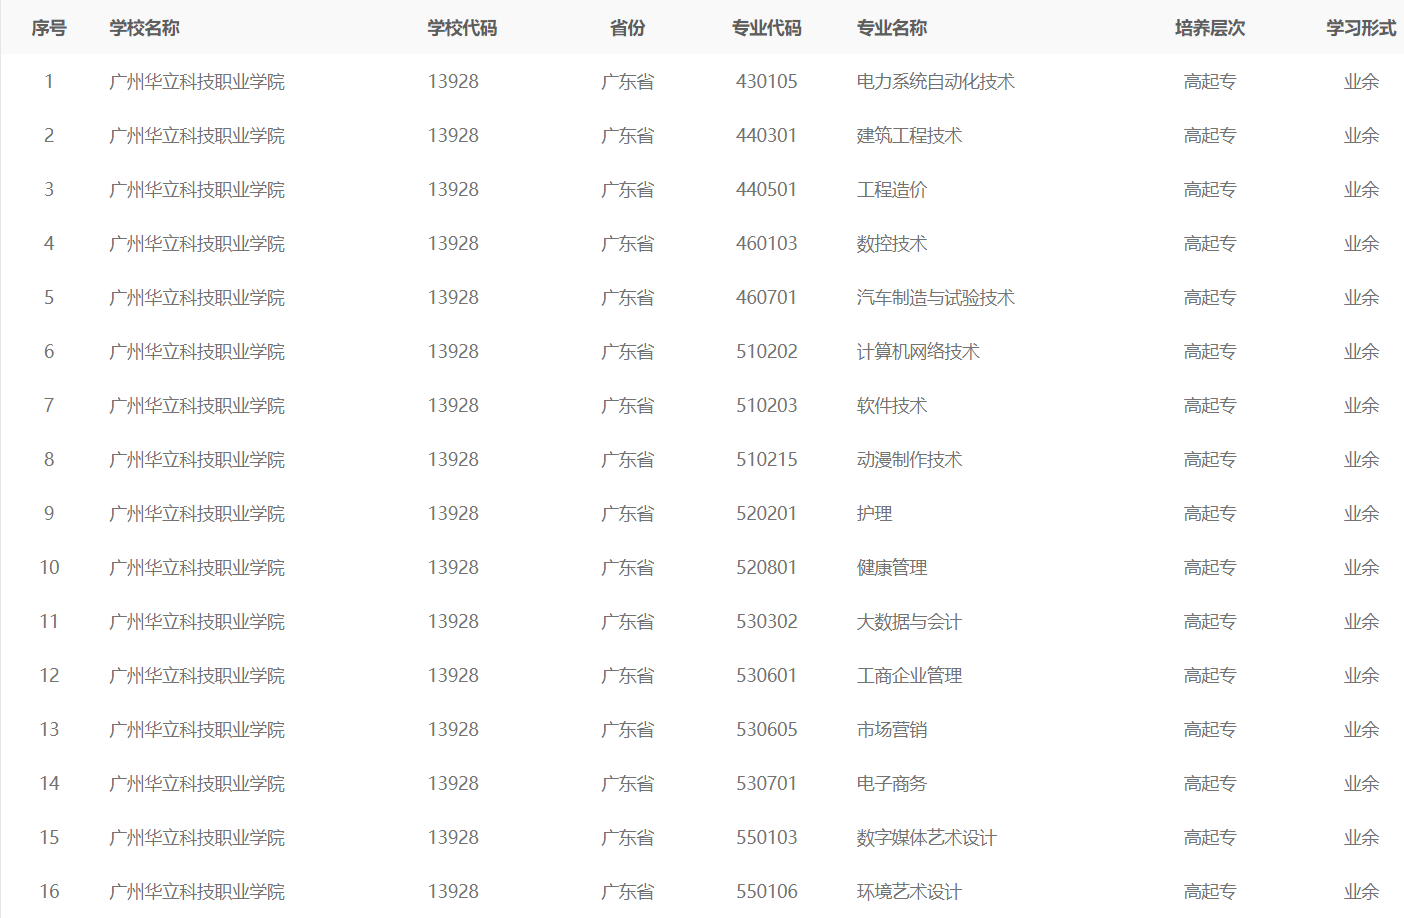Click school name in 工程造价 row
This screenshot has height=918, width=1404.
[197, 190]
